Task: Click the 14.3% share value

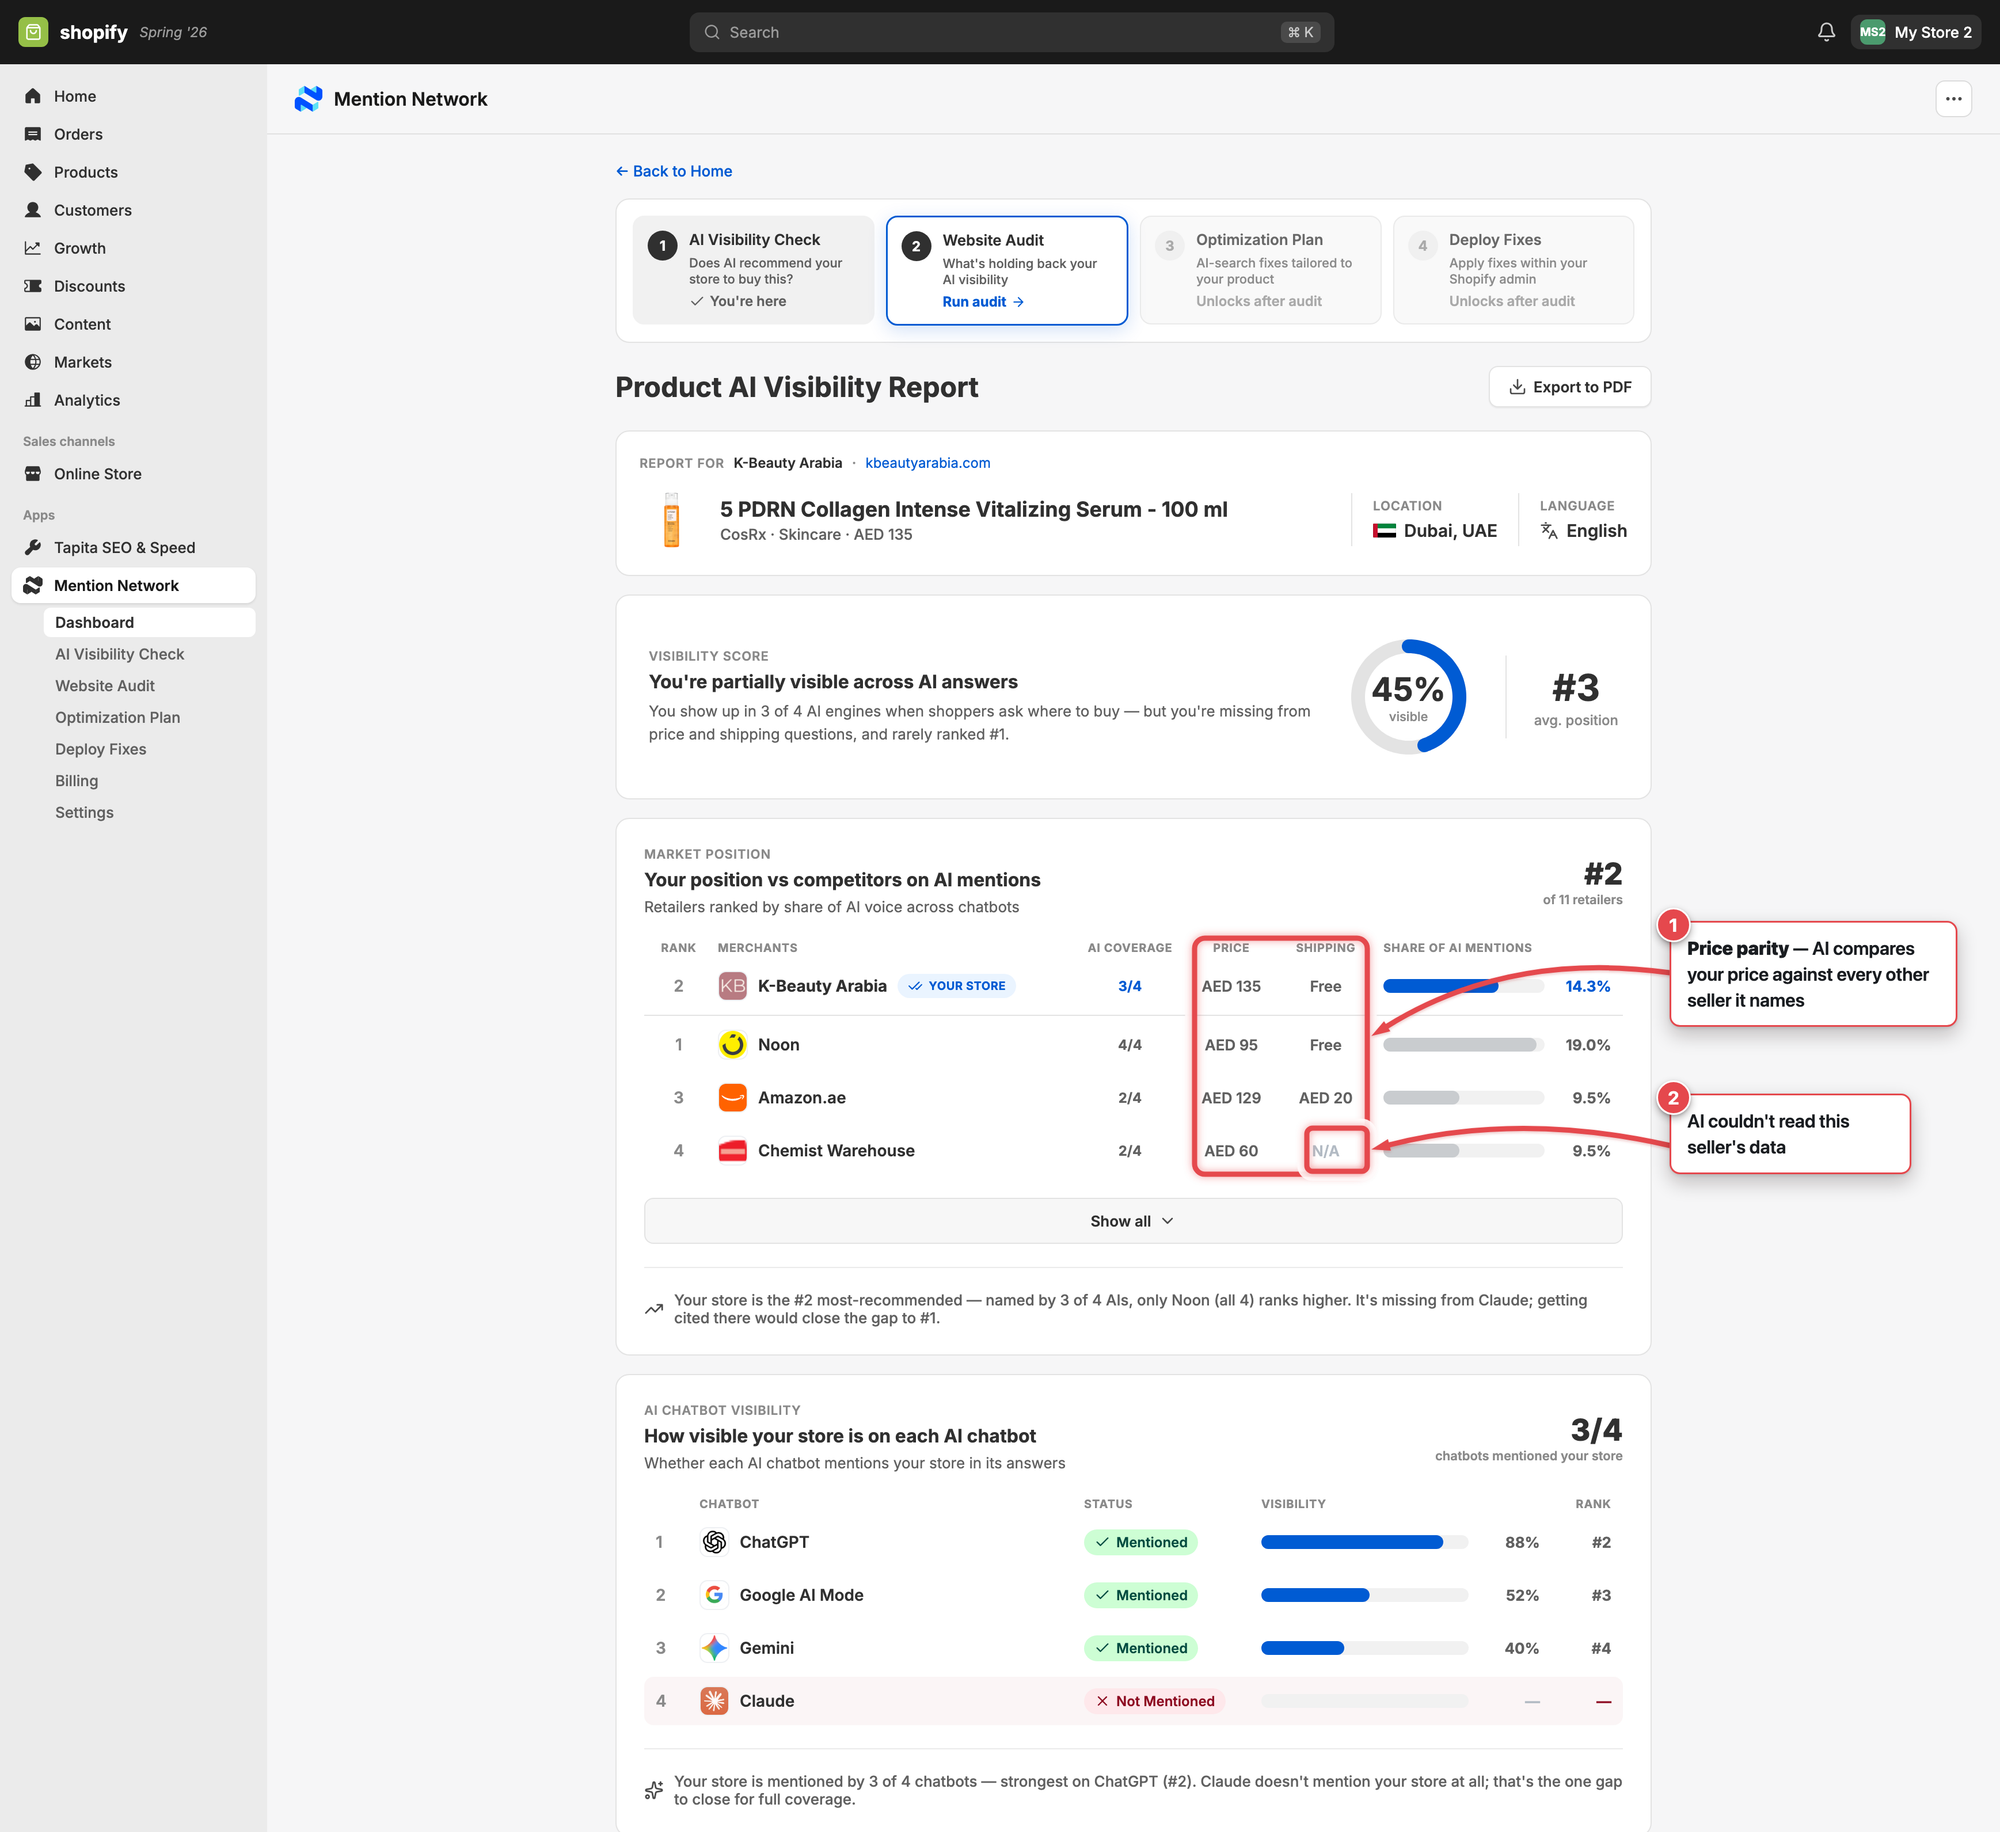Action: (x=1587, y=986)
